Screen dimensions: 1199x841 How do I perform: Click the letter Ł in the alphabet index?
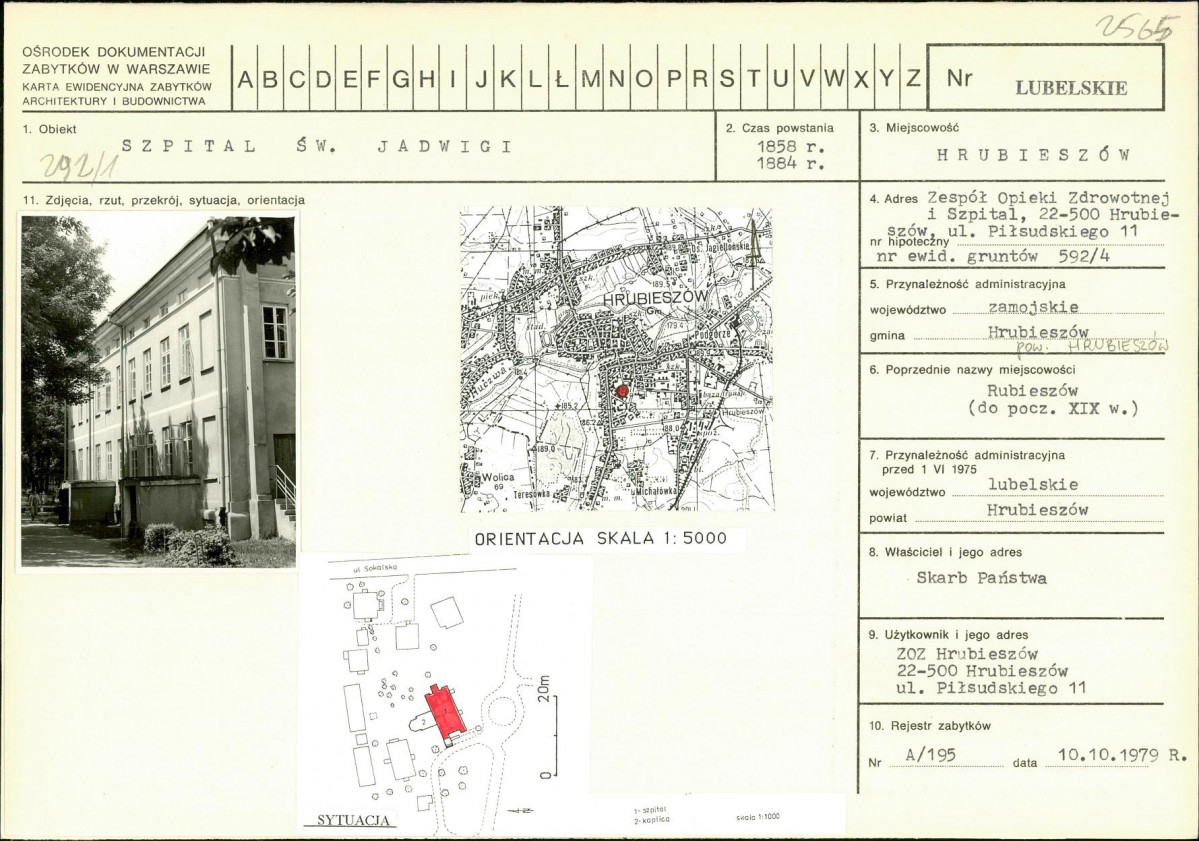(x=561, y=78)
